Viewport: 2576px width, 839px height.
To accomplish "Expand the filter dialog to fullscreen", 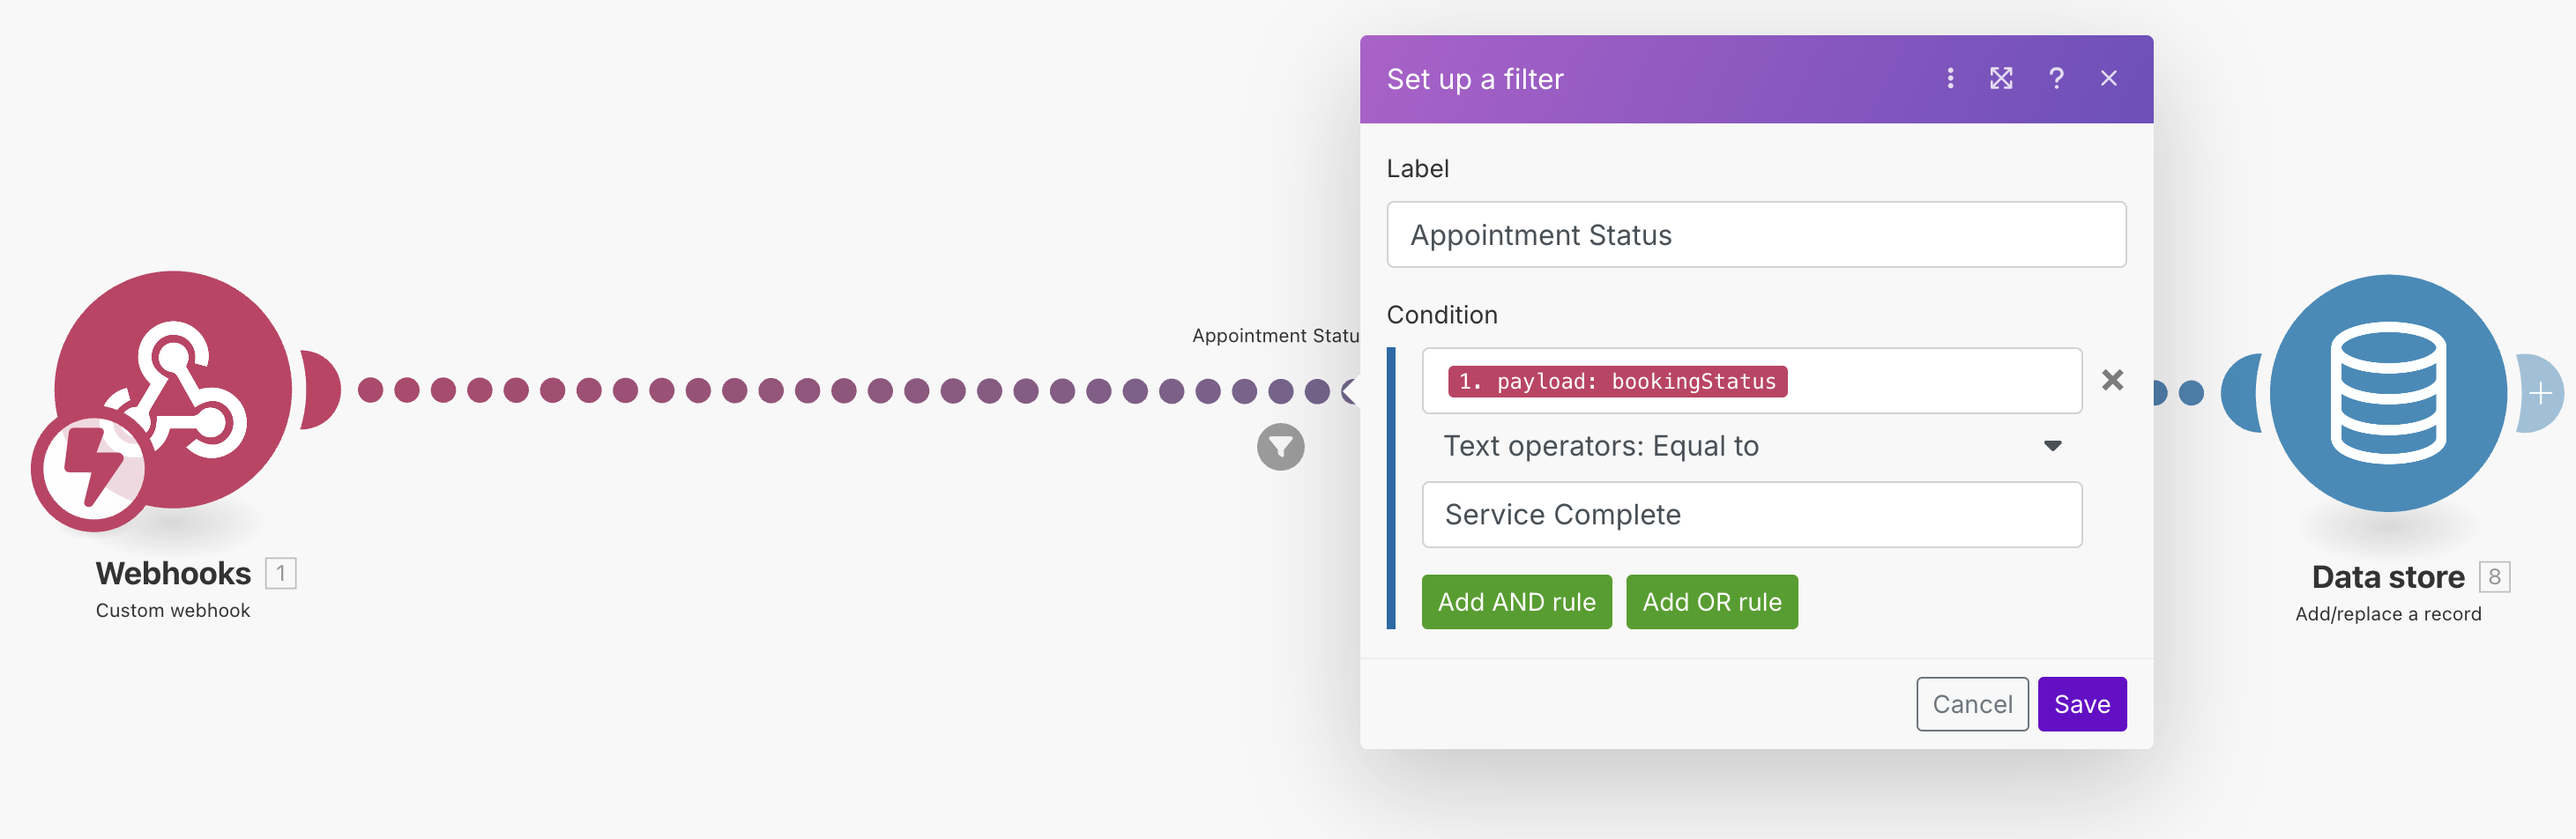I will [x=2000, y=79].
